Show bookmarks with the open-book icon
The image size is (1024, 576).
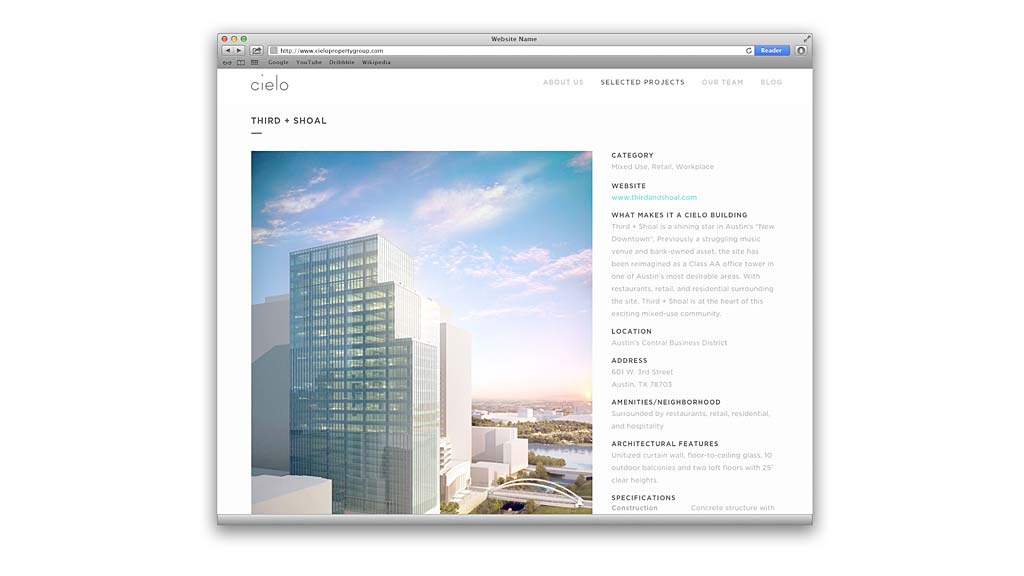click(243, 61)
